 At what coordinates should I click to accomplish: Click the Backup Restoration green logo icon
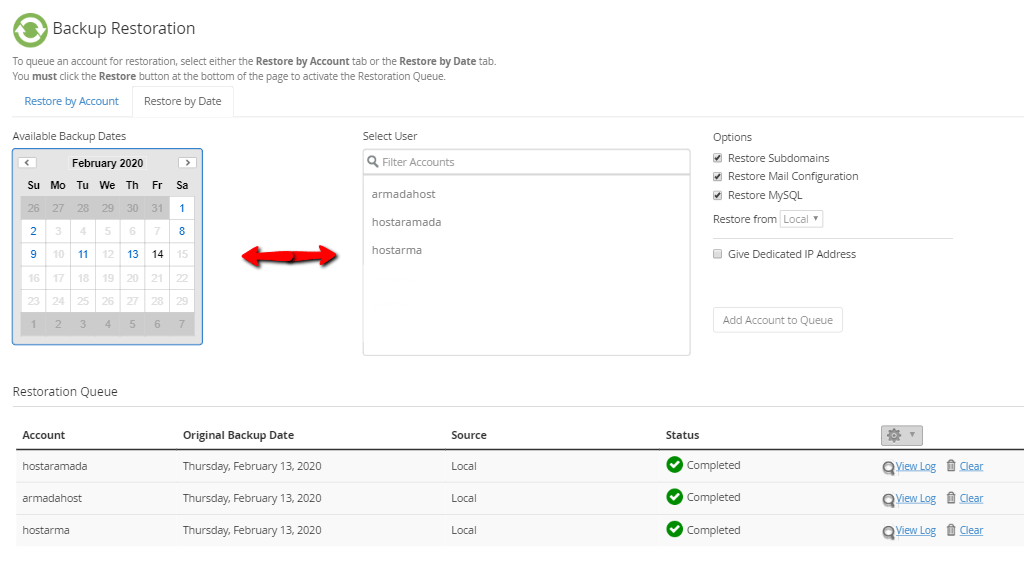30,30
